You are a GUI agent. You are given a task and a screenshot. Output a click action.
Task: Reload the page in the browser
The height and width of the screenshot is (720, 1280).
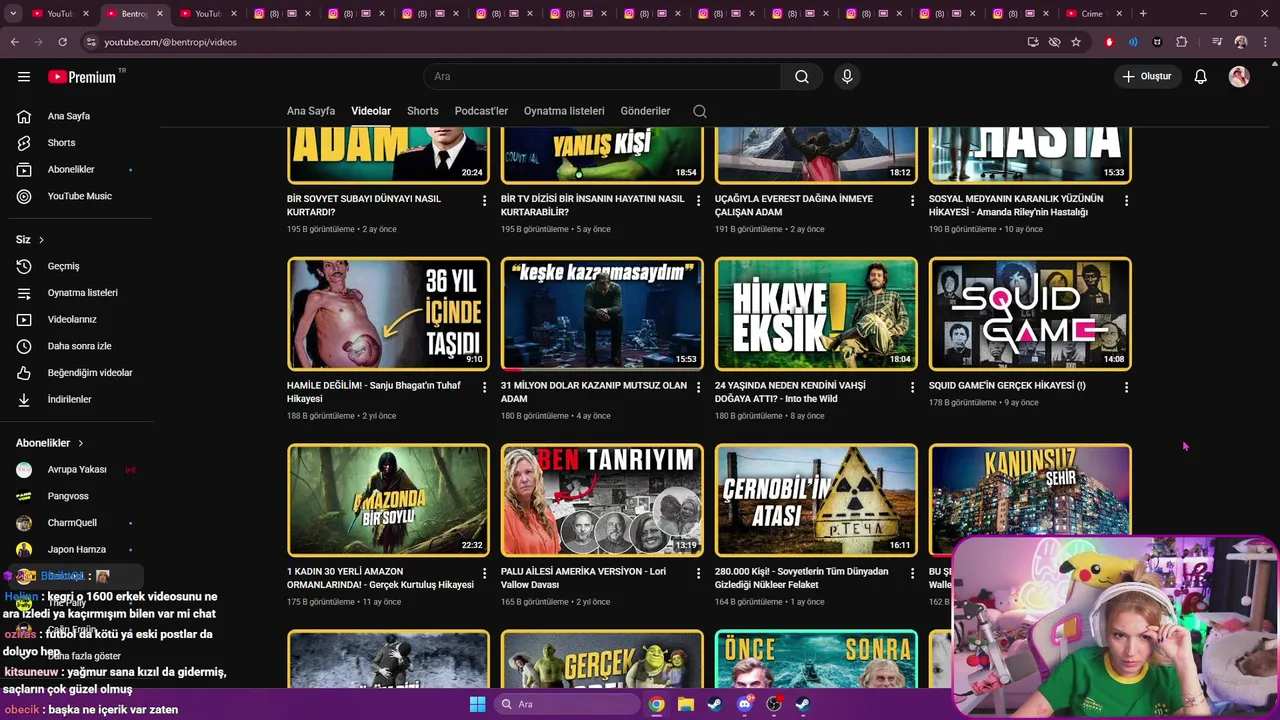(62, 42)
